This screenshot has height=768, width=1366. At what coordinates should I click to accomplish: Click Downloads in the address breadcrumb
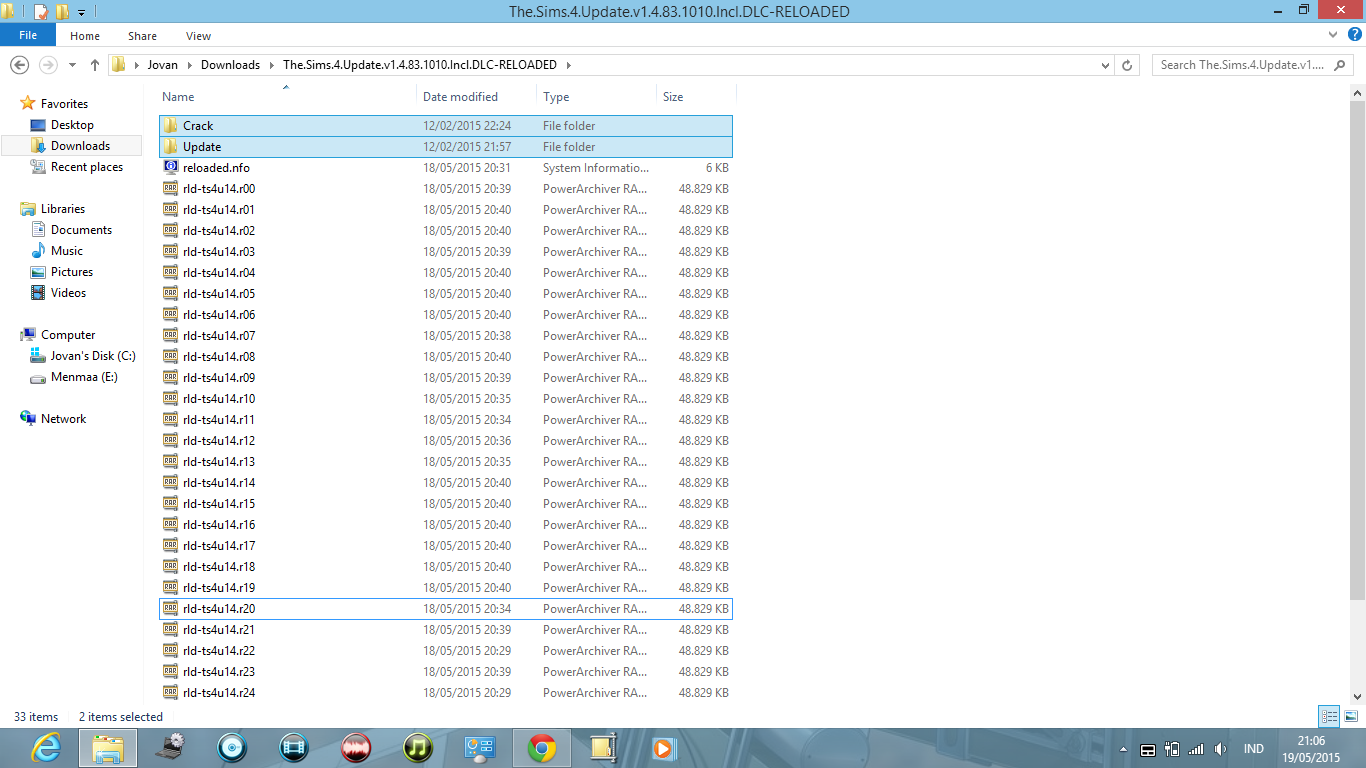point(230,65)
